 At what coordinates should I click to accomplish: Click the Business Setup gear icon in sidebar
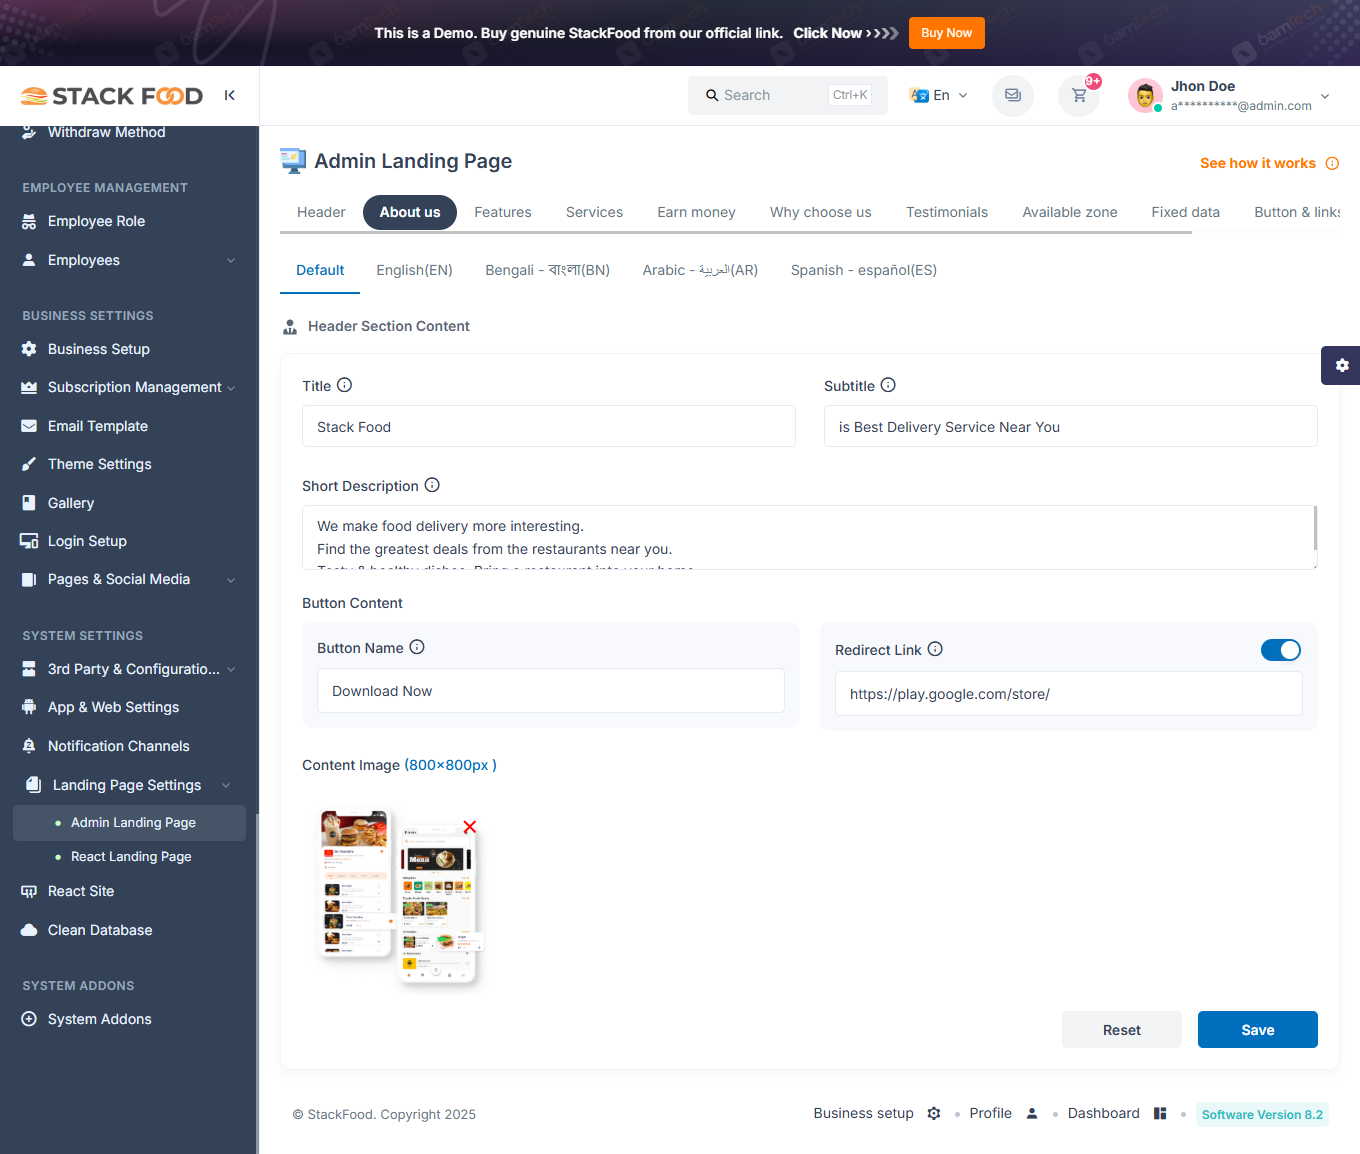point(29,349)
